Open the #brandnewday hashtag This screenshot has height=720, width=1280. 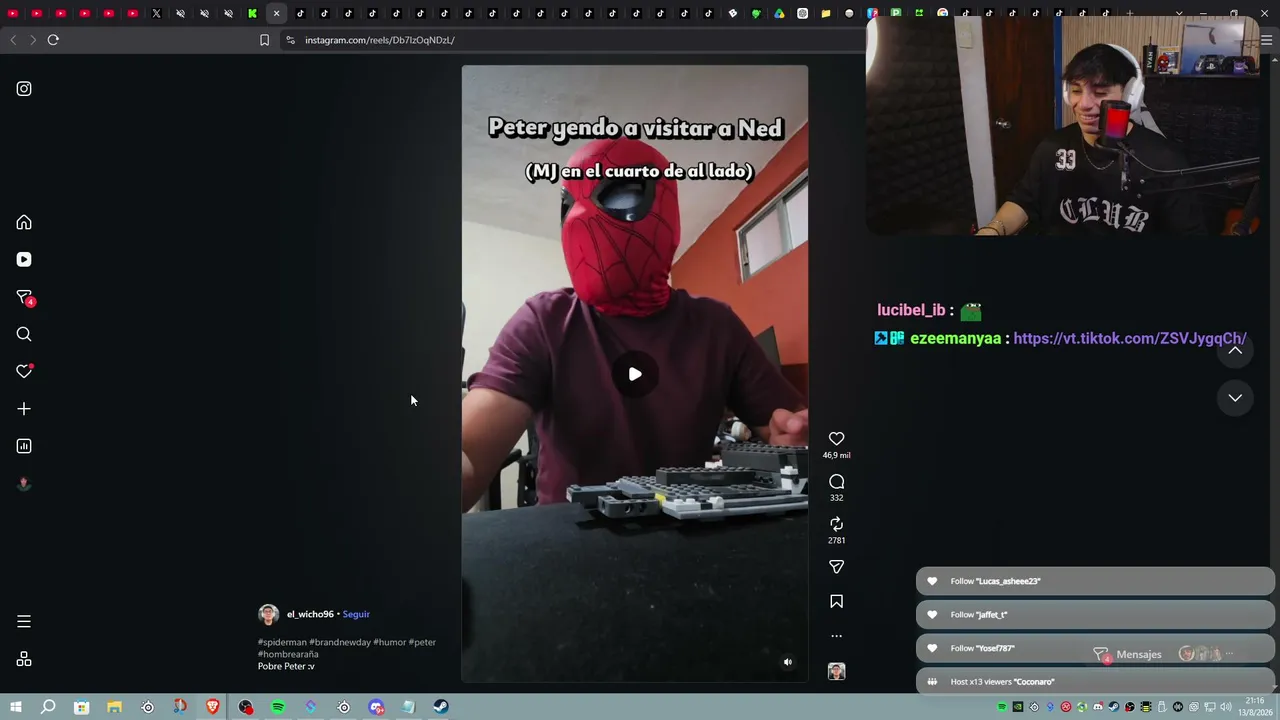[x=340, y=642]
